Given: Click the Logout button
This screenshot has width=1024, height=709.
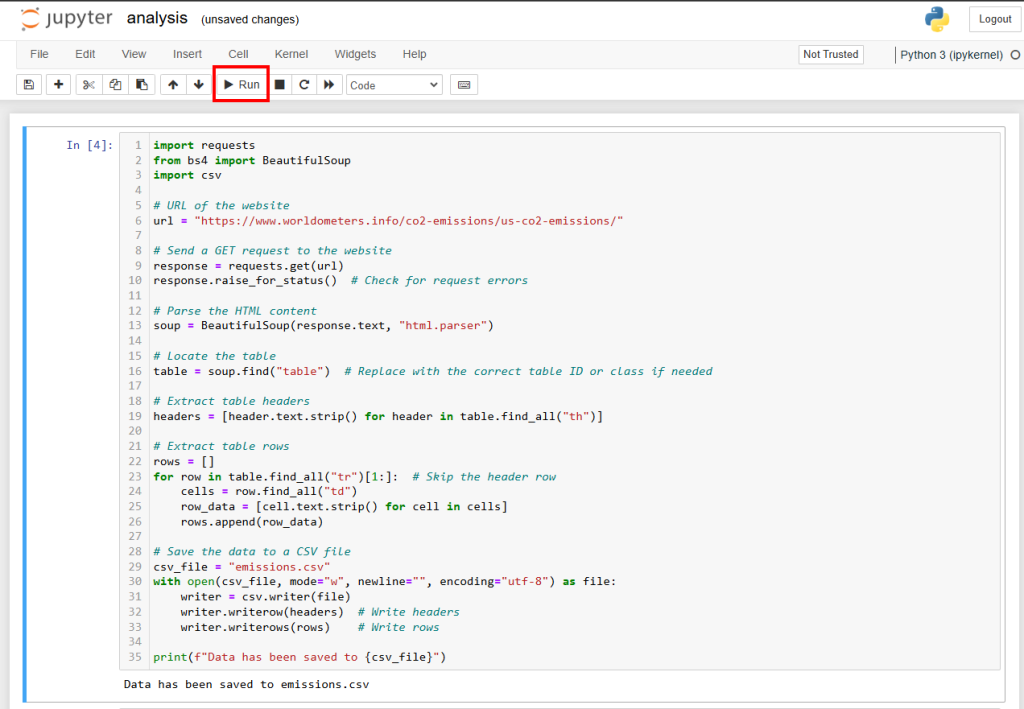Looking at the screenshot, I should click(994, 18).
